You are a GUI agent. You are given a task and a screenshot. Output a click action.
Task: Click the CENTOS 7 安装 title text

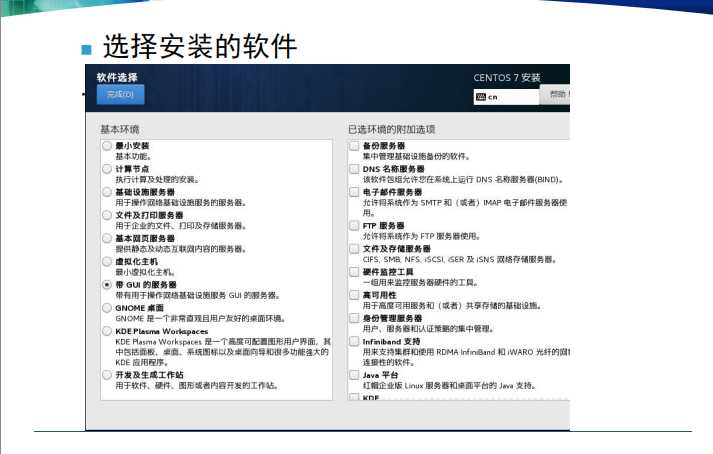pyautogui.click(x=507, y=78)
